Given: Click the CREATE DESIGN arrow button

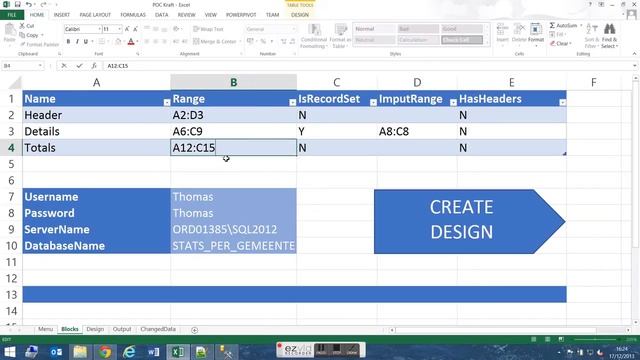Looking at the screenshot, I should point(469,221).
